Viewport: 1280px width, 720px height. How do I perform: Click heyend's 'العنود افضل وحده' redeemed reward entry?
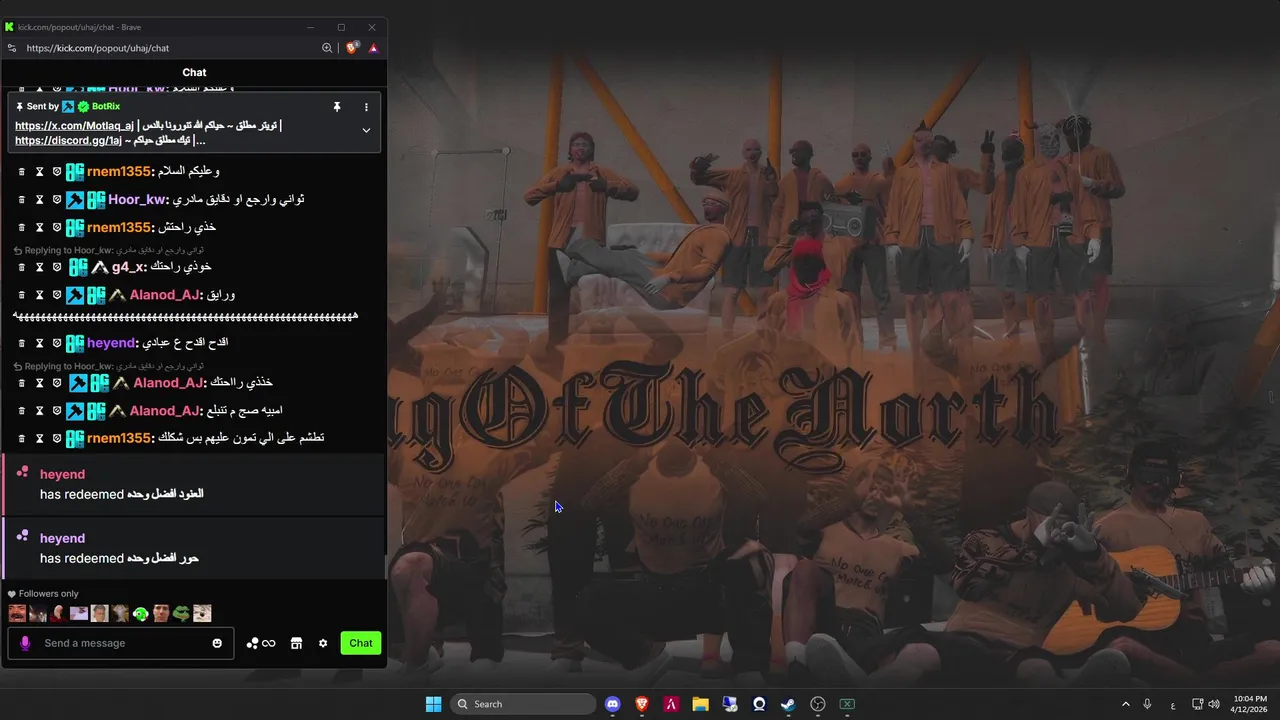194,484
